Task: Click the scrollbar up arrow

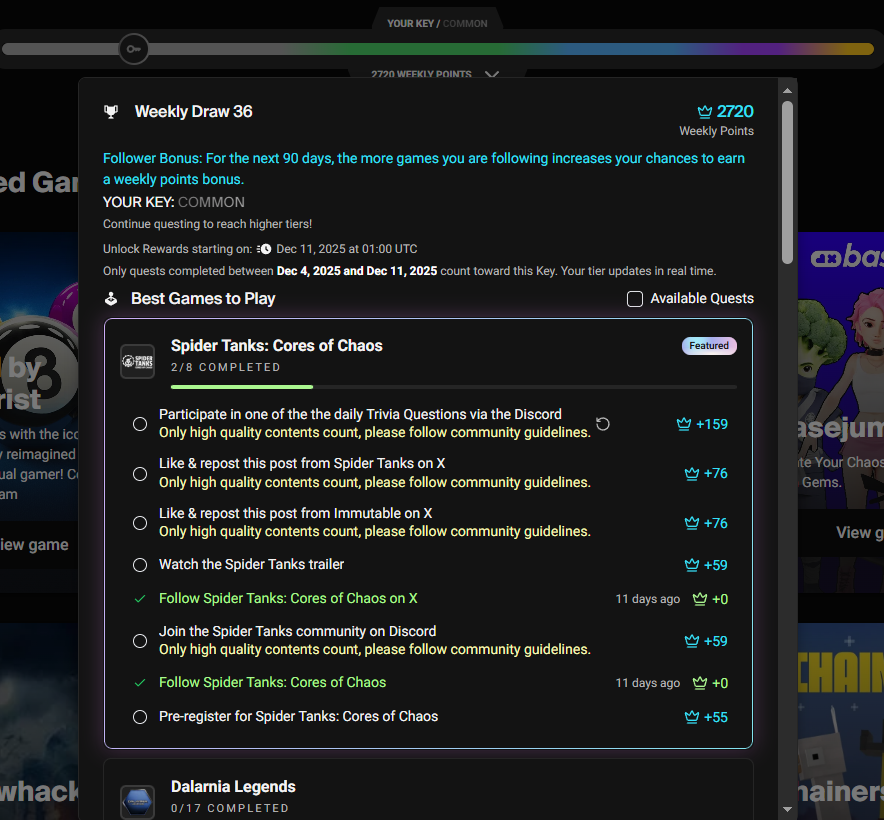Action: (788, 90)
